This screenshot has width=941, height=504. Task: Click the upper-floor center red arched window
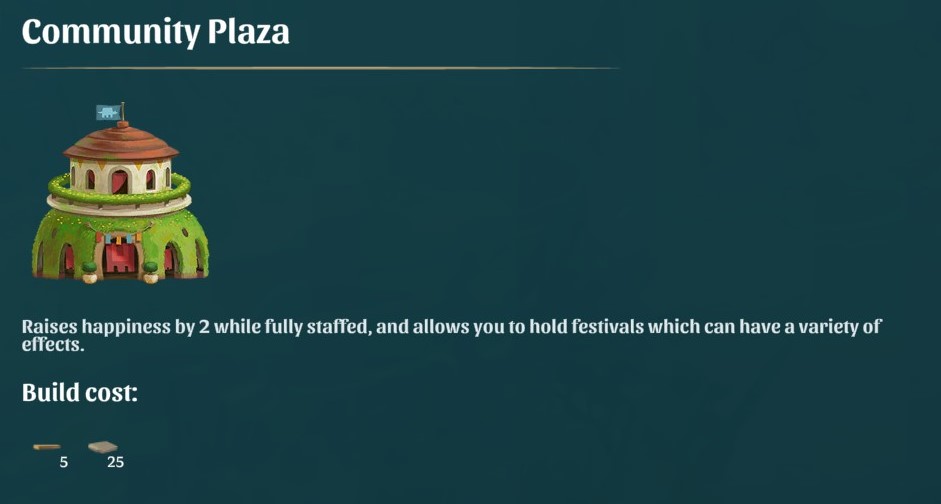pos(120,182)
